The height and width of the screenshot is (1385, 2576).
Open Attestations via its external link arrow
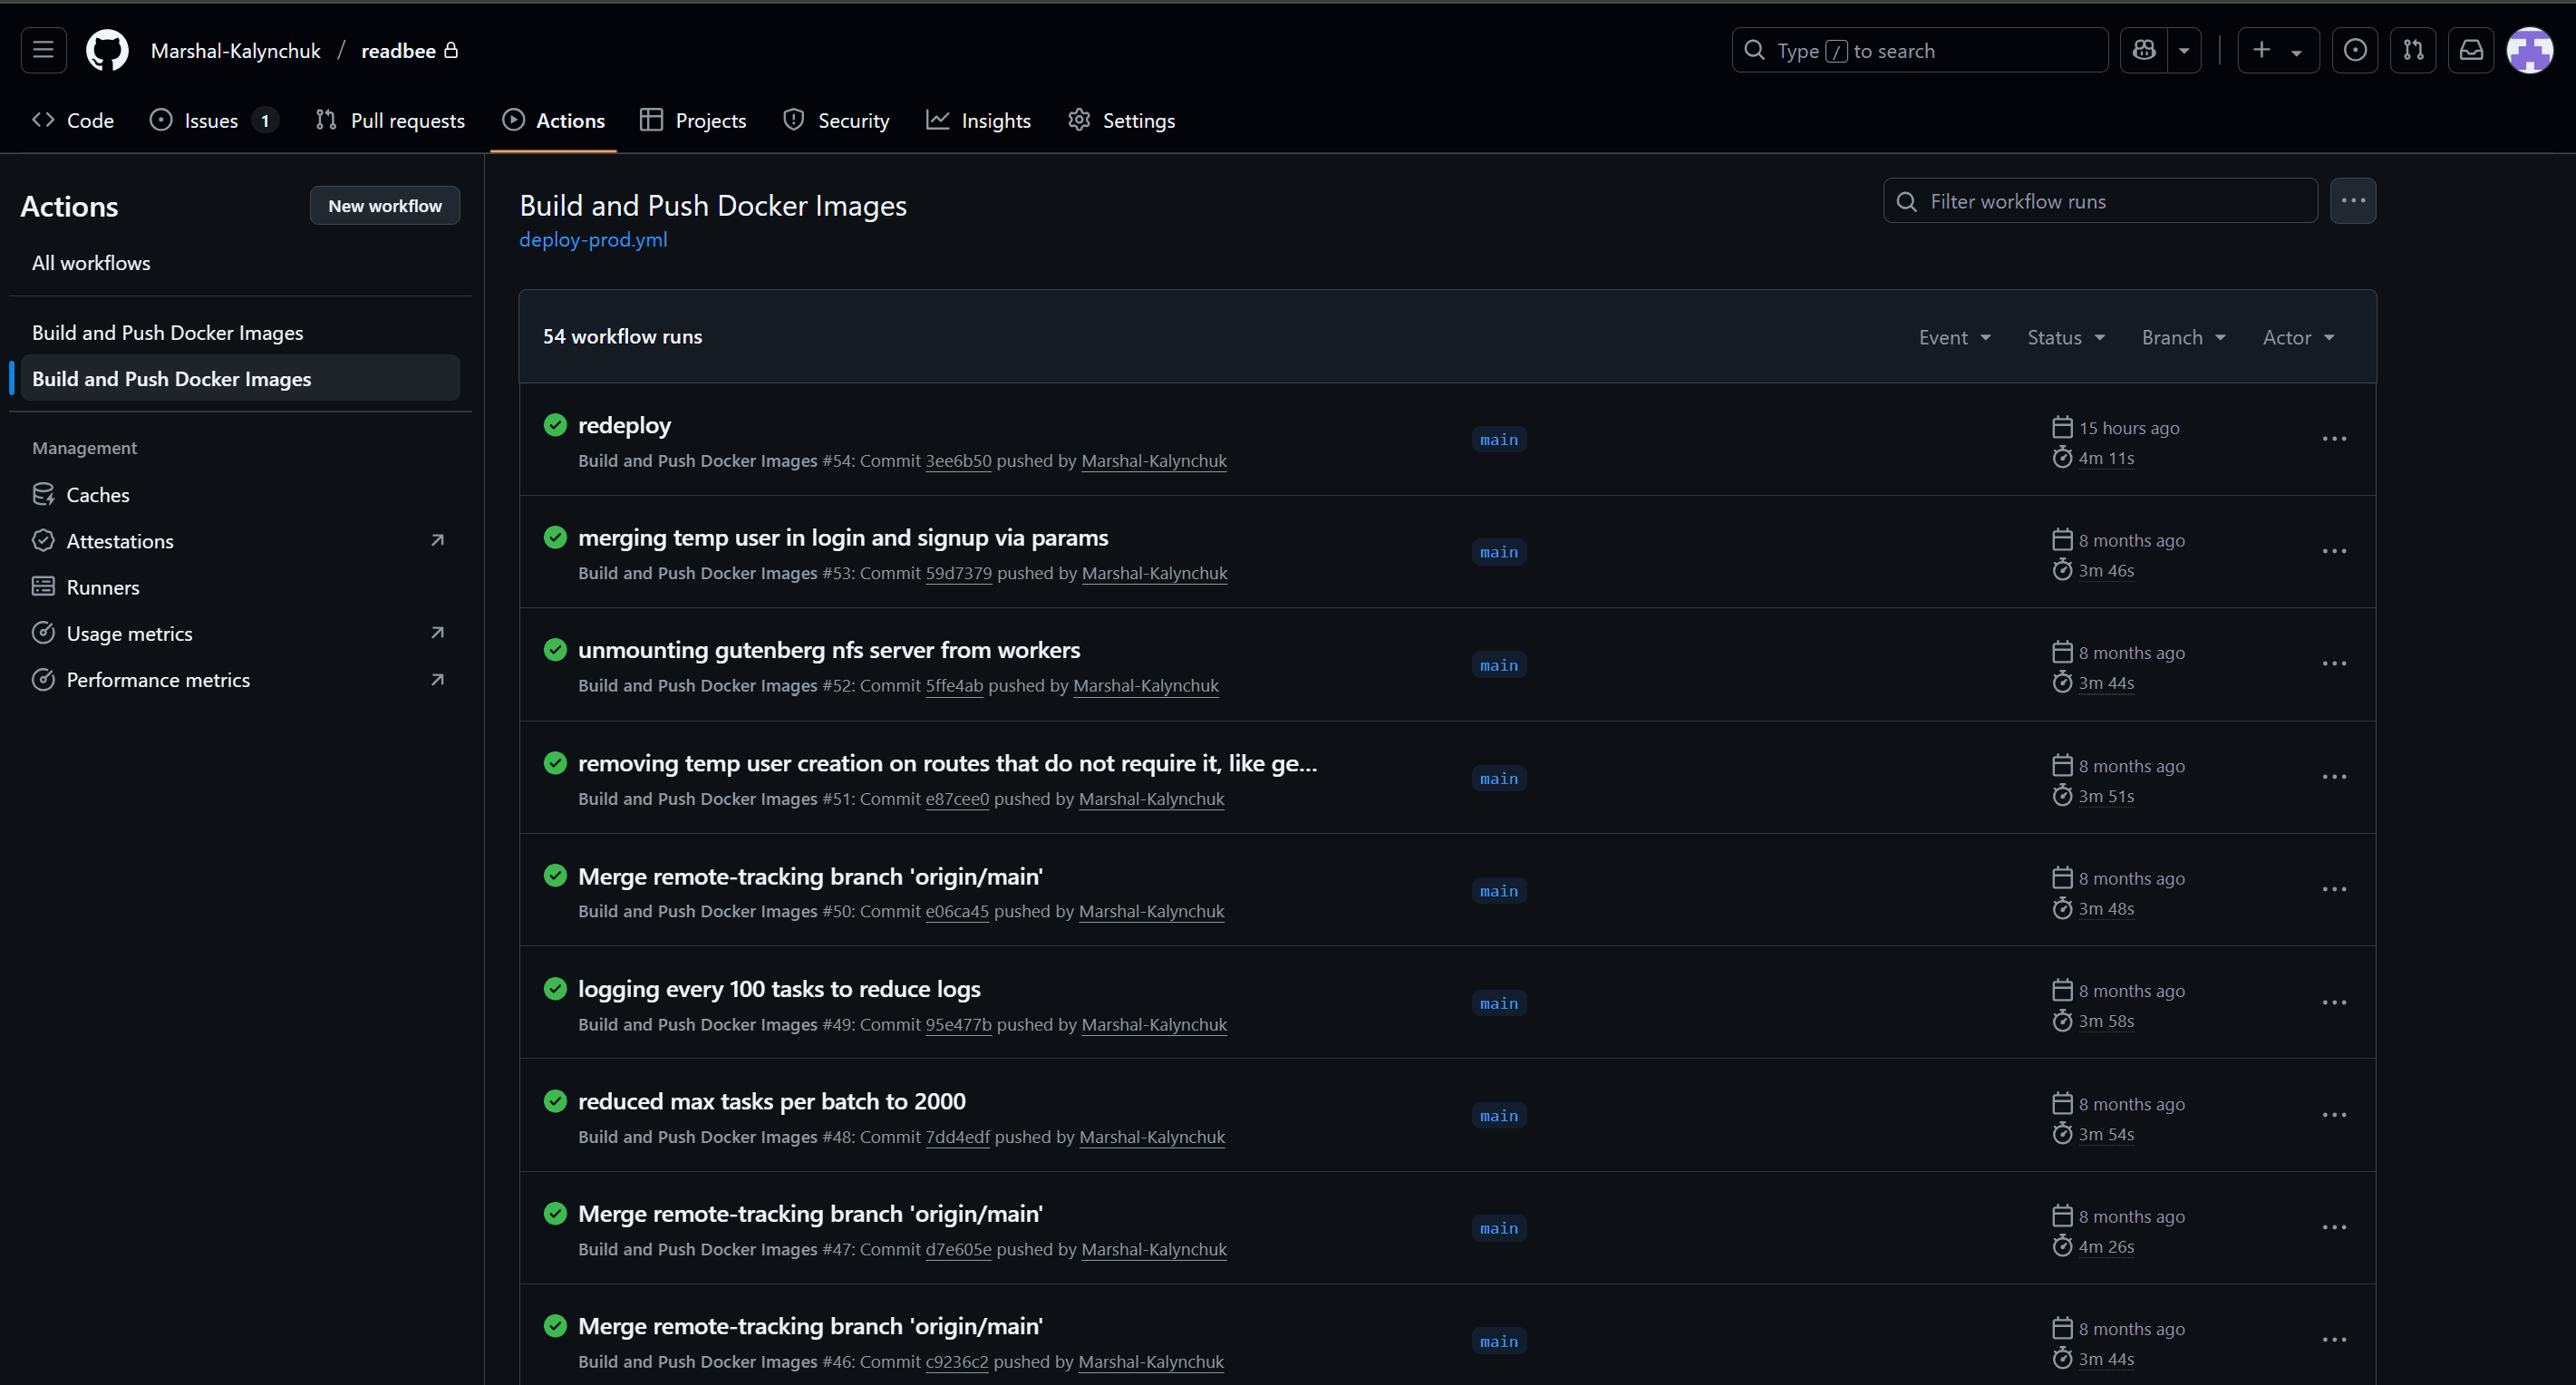point(437,540)
